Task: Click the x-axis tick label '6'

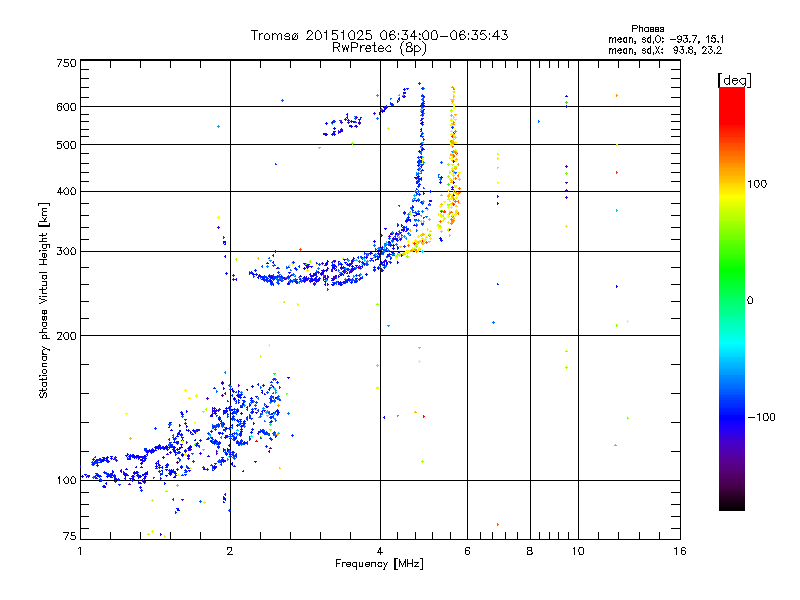Action: 467,551
